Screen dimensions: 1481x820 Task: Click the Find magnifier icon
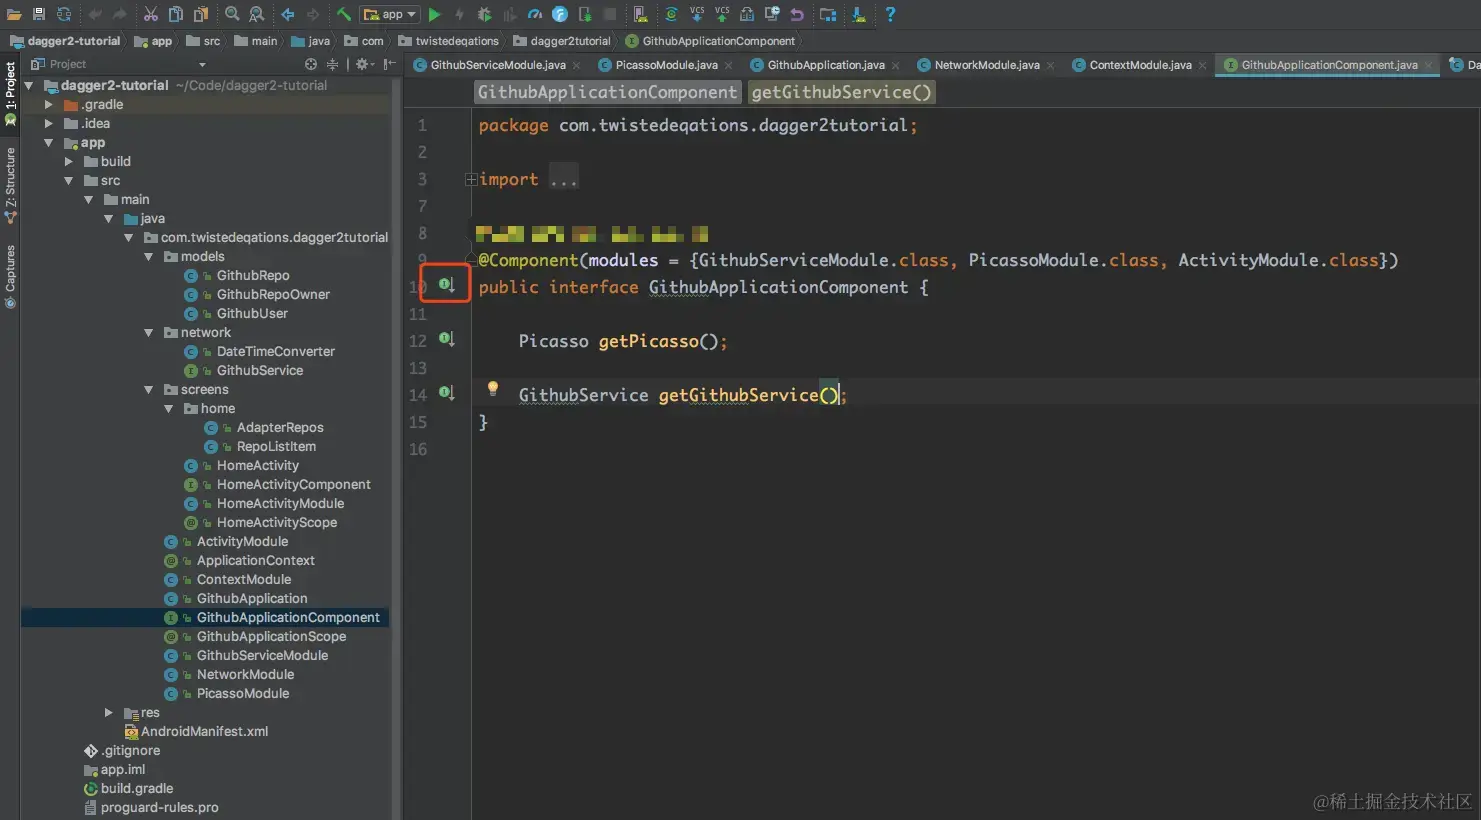pyautogui.click(x=232, y=14)
